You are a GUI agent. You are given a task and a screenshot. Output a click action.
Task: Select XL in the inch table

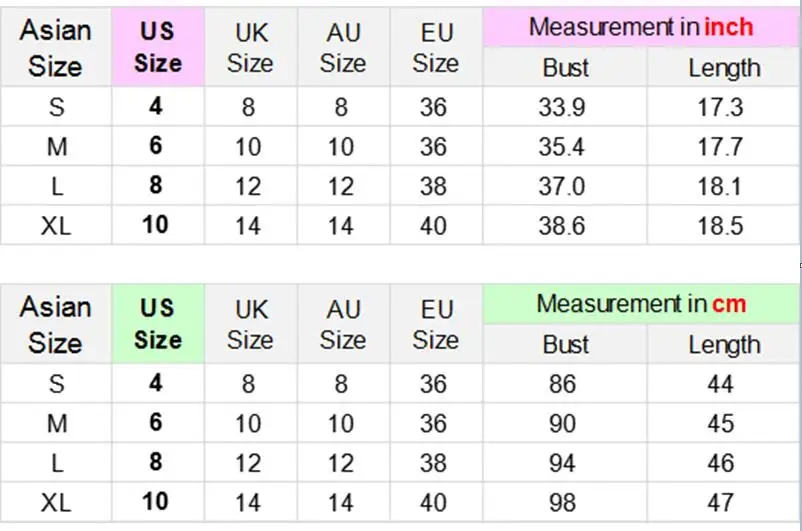tap(56, 226)
